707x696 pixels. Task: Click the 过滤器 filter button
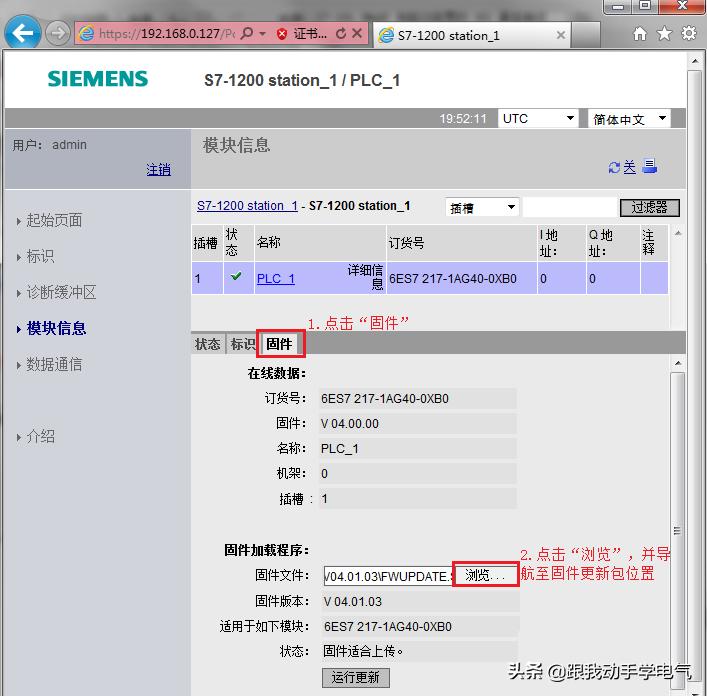(649, 207)
